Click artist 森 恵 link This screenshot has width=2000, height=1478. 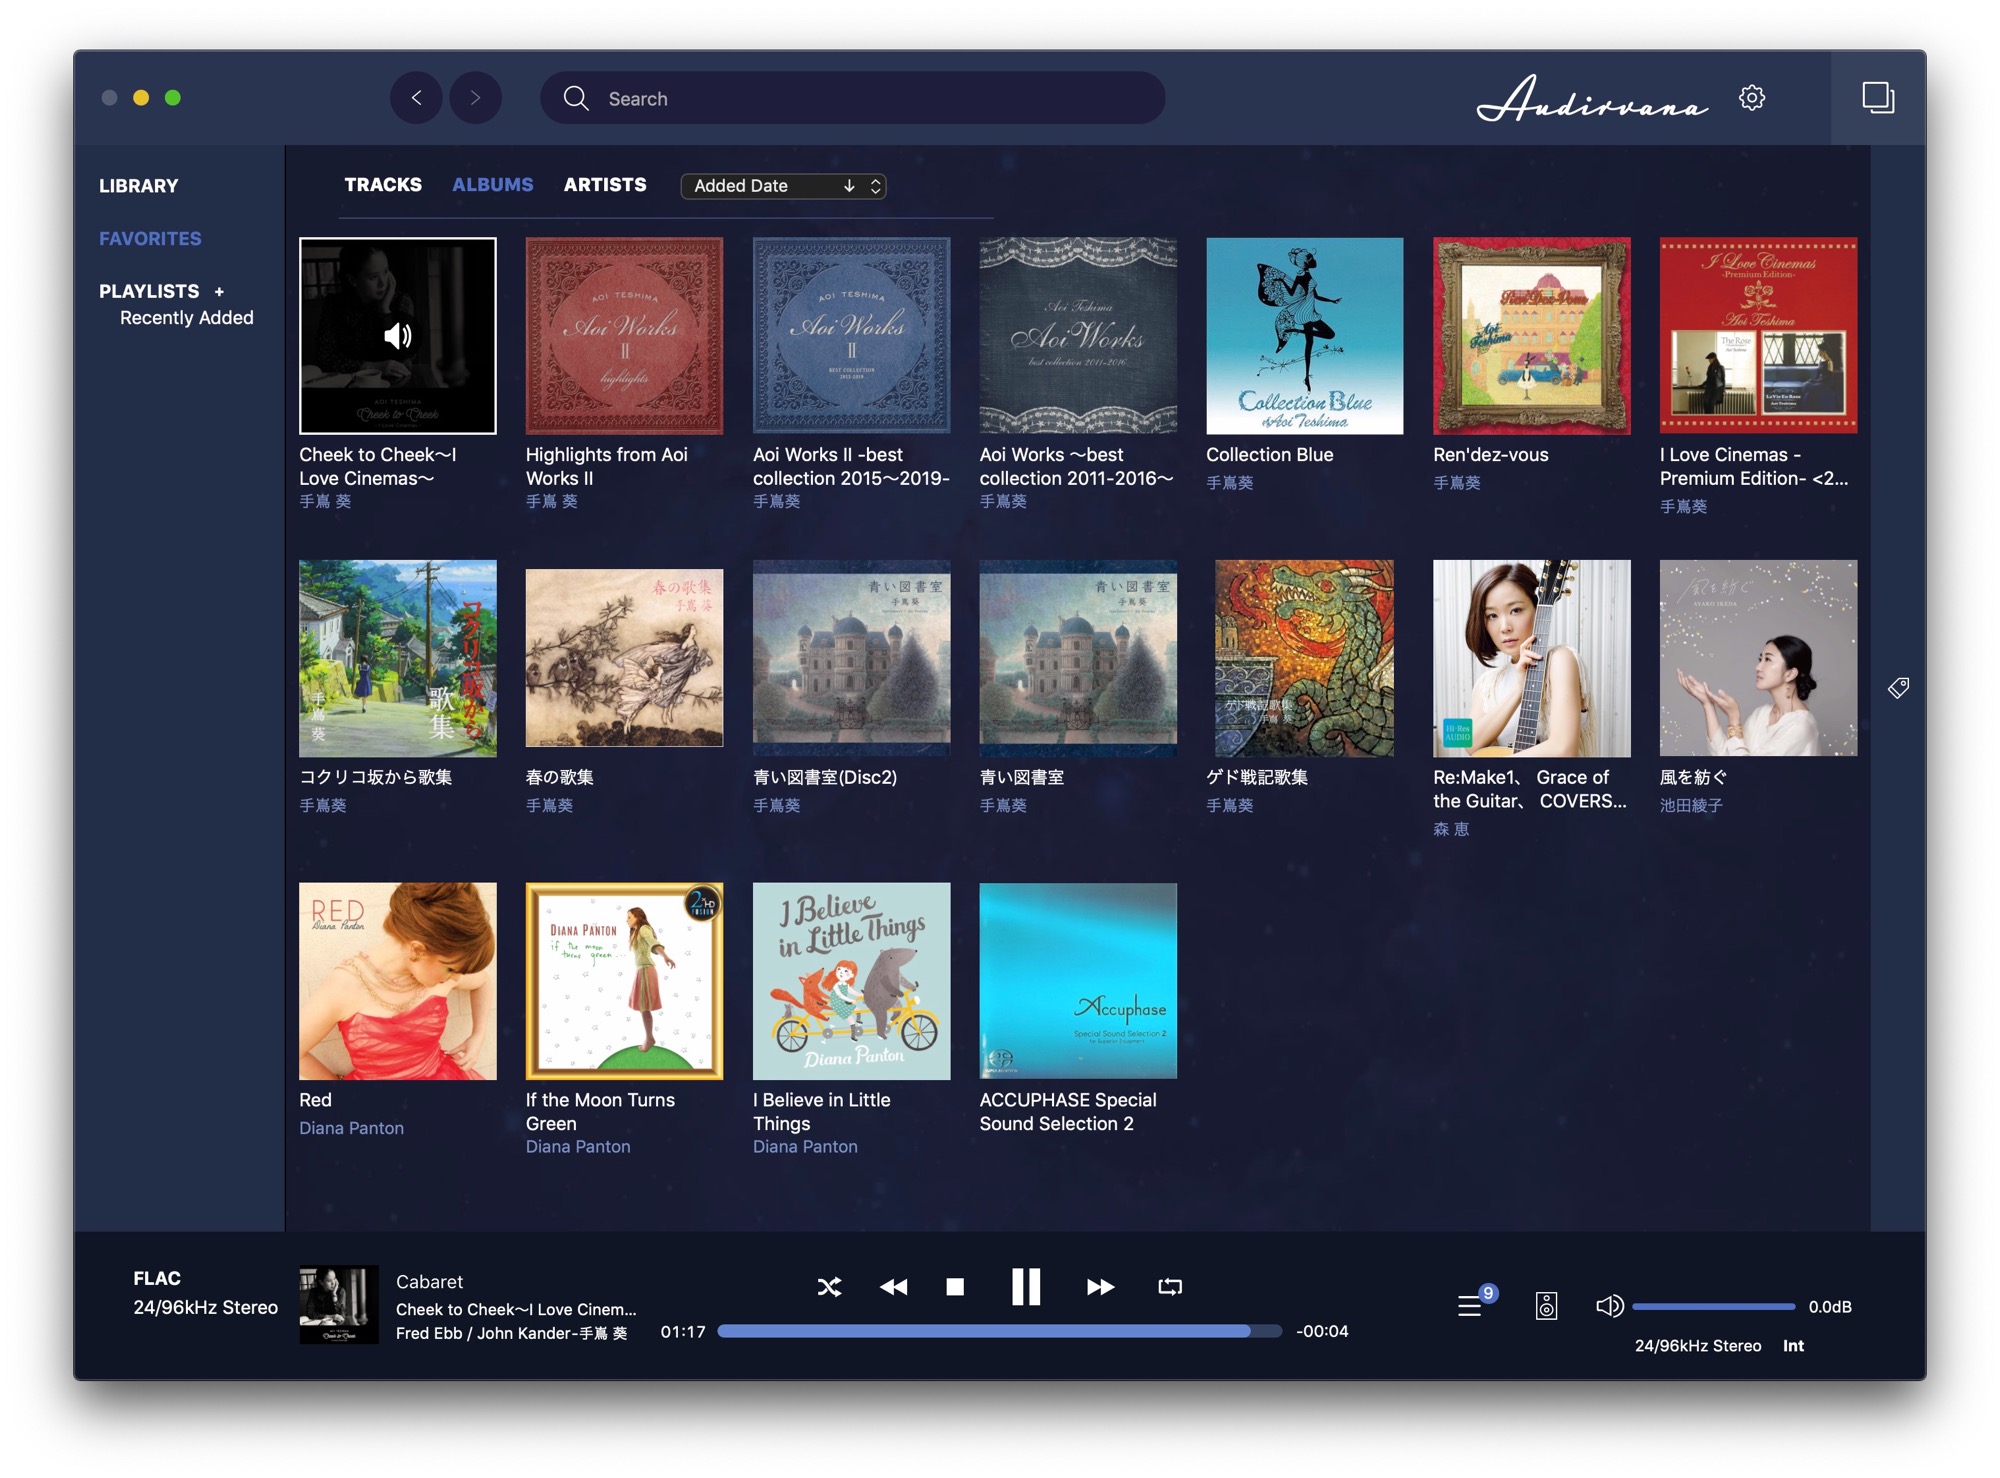click(x=1451, y=829)
